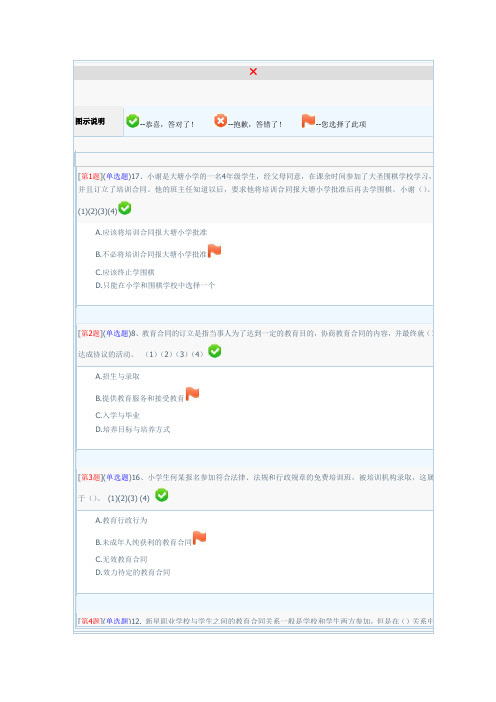Click the 答对了 legend text
Screen dimensions: 496x702
click(x=181, y=124)
